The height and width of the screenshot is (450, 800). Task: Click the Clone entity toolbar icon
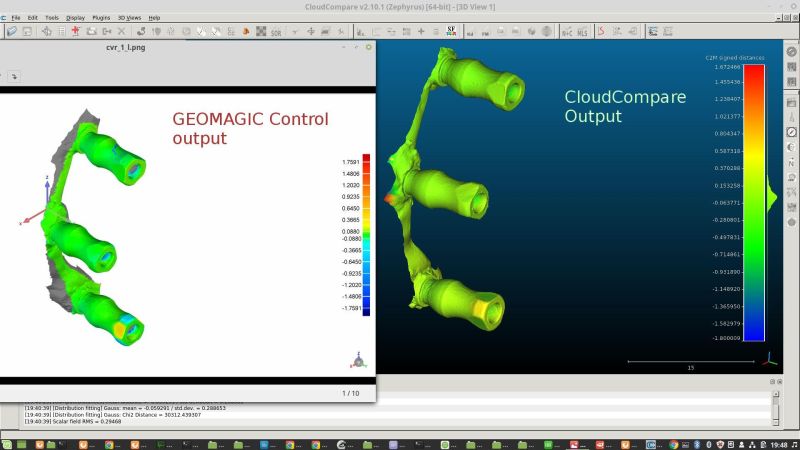(x=91, y=32)
